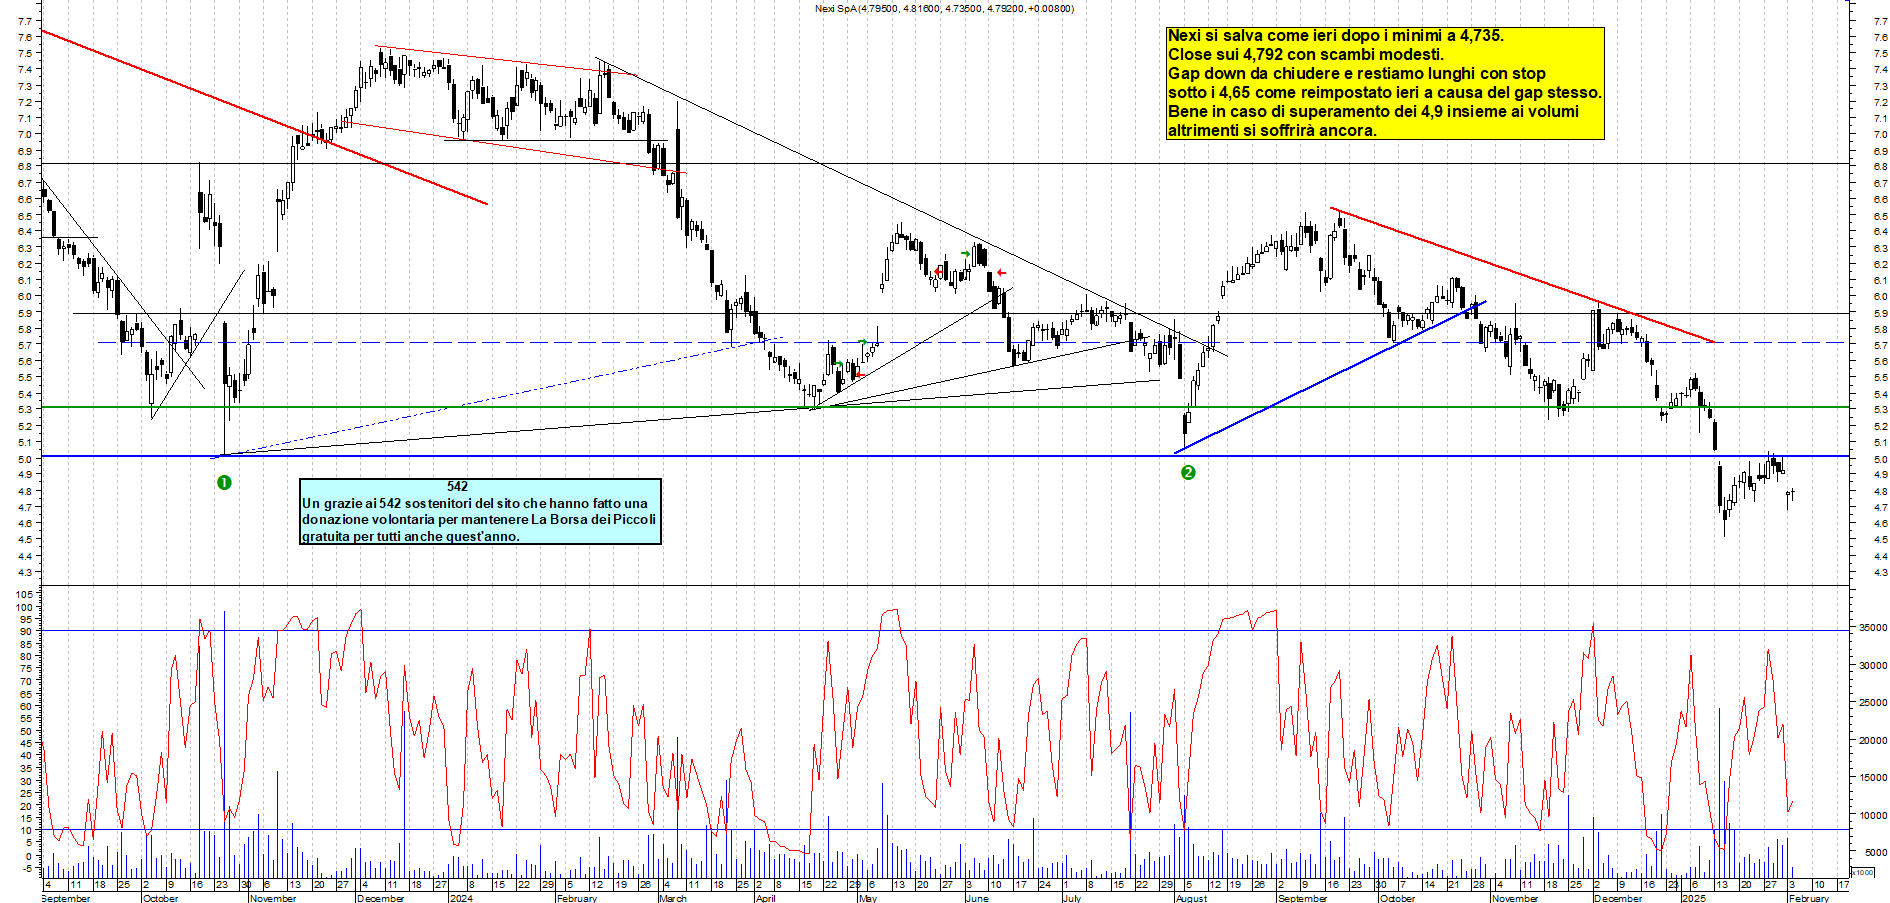Click the line 'Close sui 4,792 con scambi modesti'
The image size is (1890, 903).
click(1306, 55)
